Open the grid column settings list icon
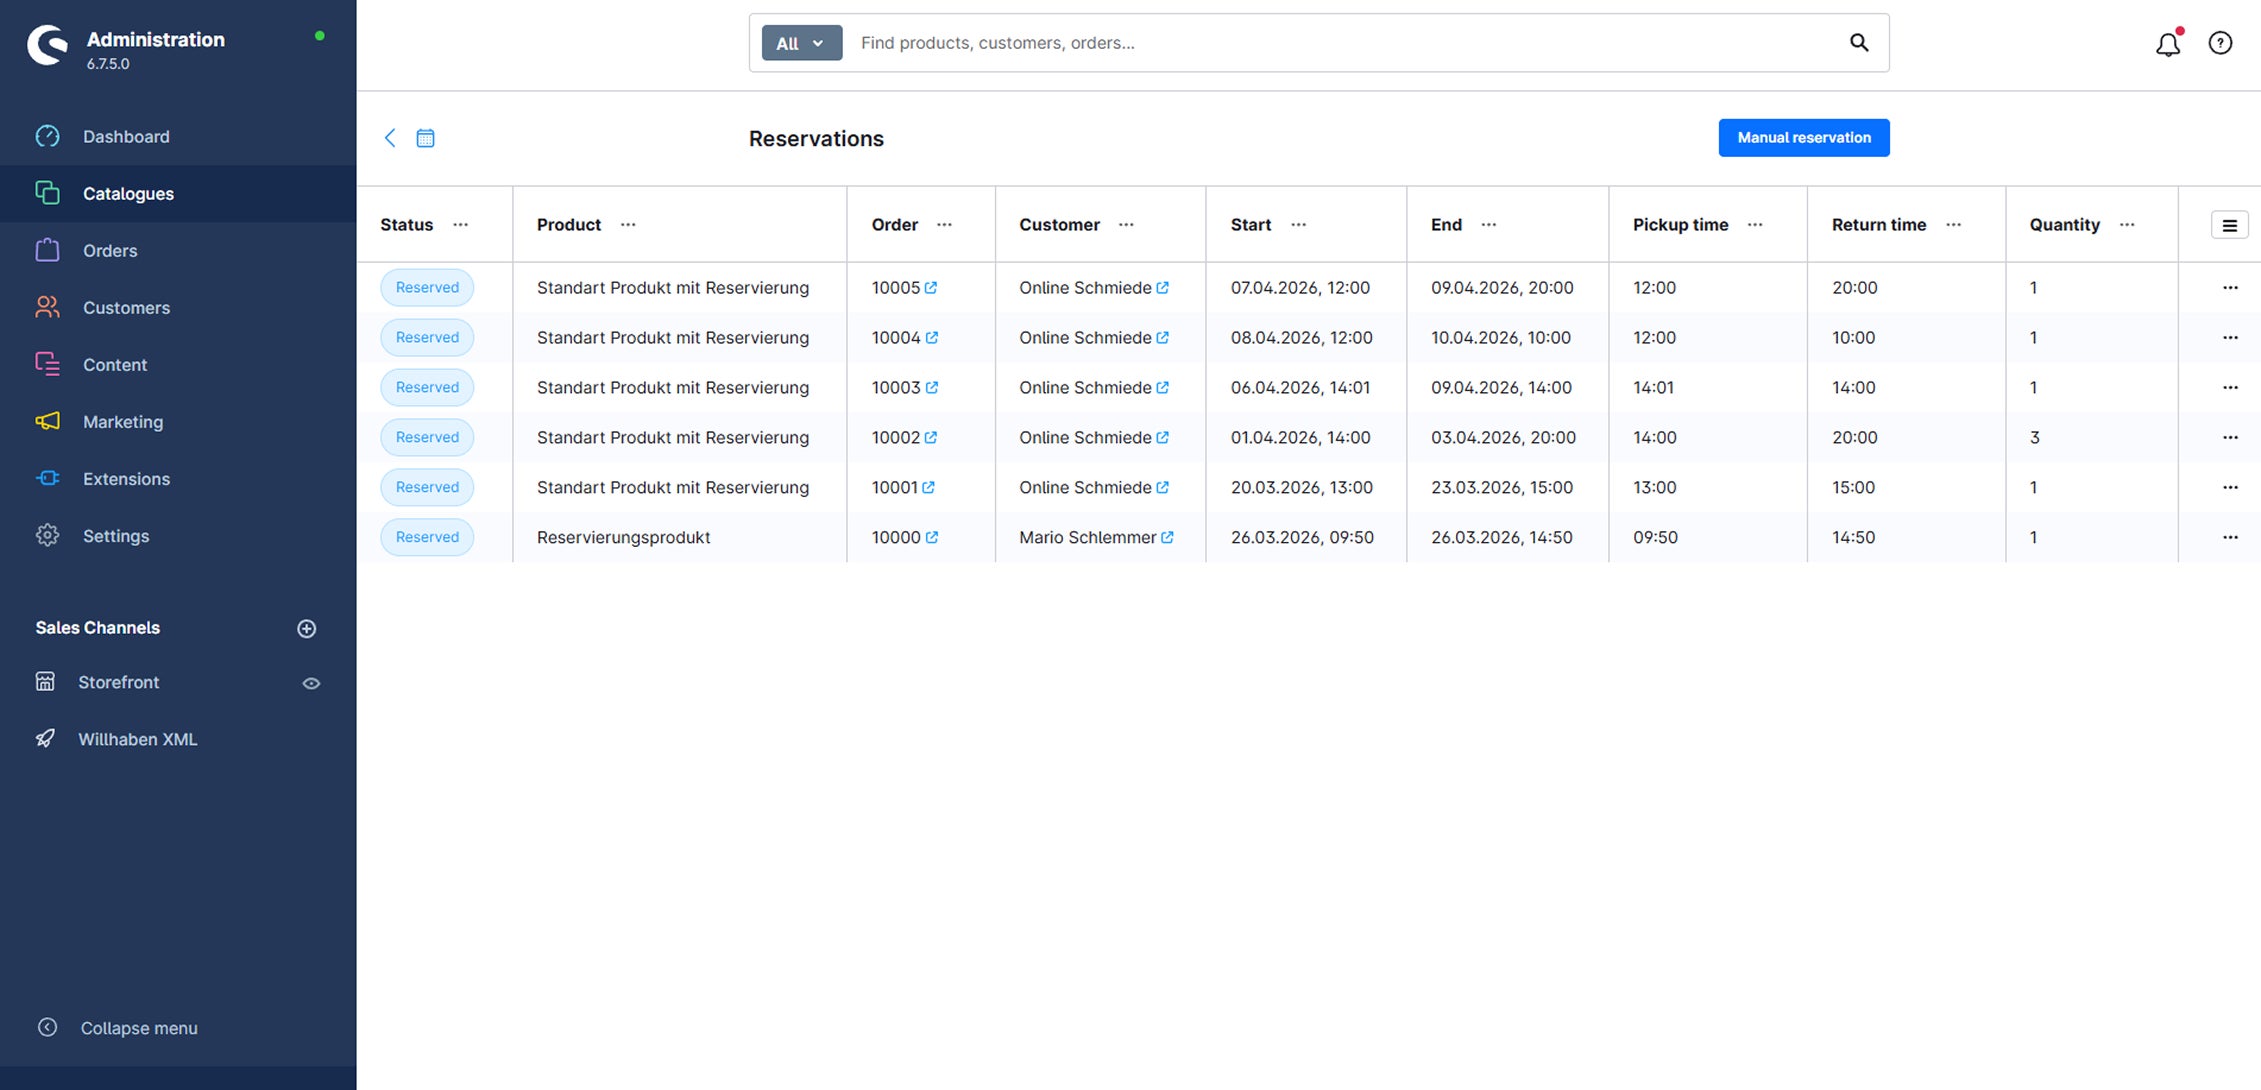Image resolution: width=2261 pixels, height=1090 pixels. (2229, 225)
